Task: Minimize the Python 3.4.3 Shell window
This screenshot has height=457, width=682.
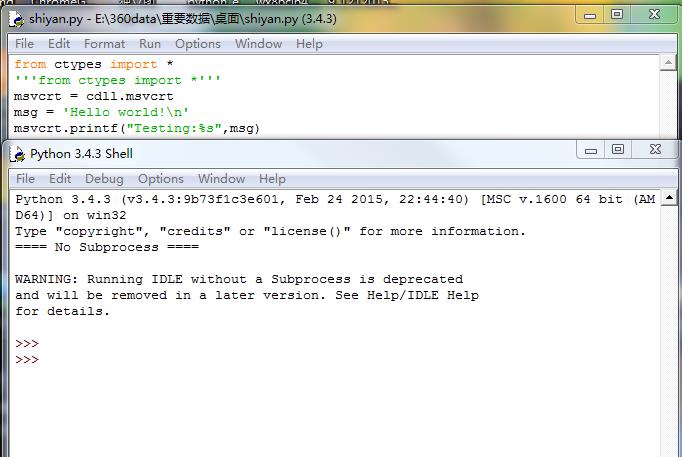Action: [591, 149]
